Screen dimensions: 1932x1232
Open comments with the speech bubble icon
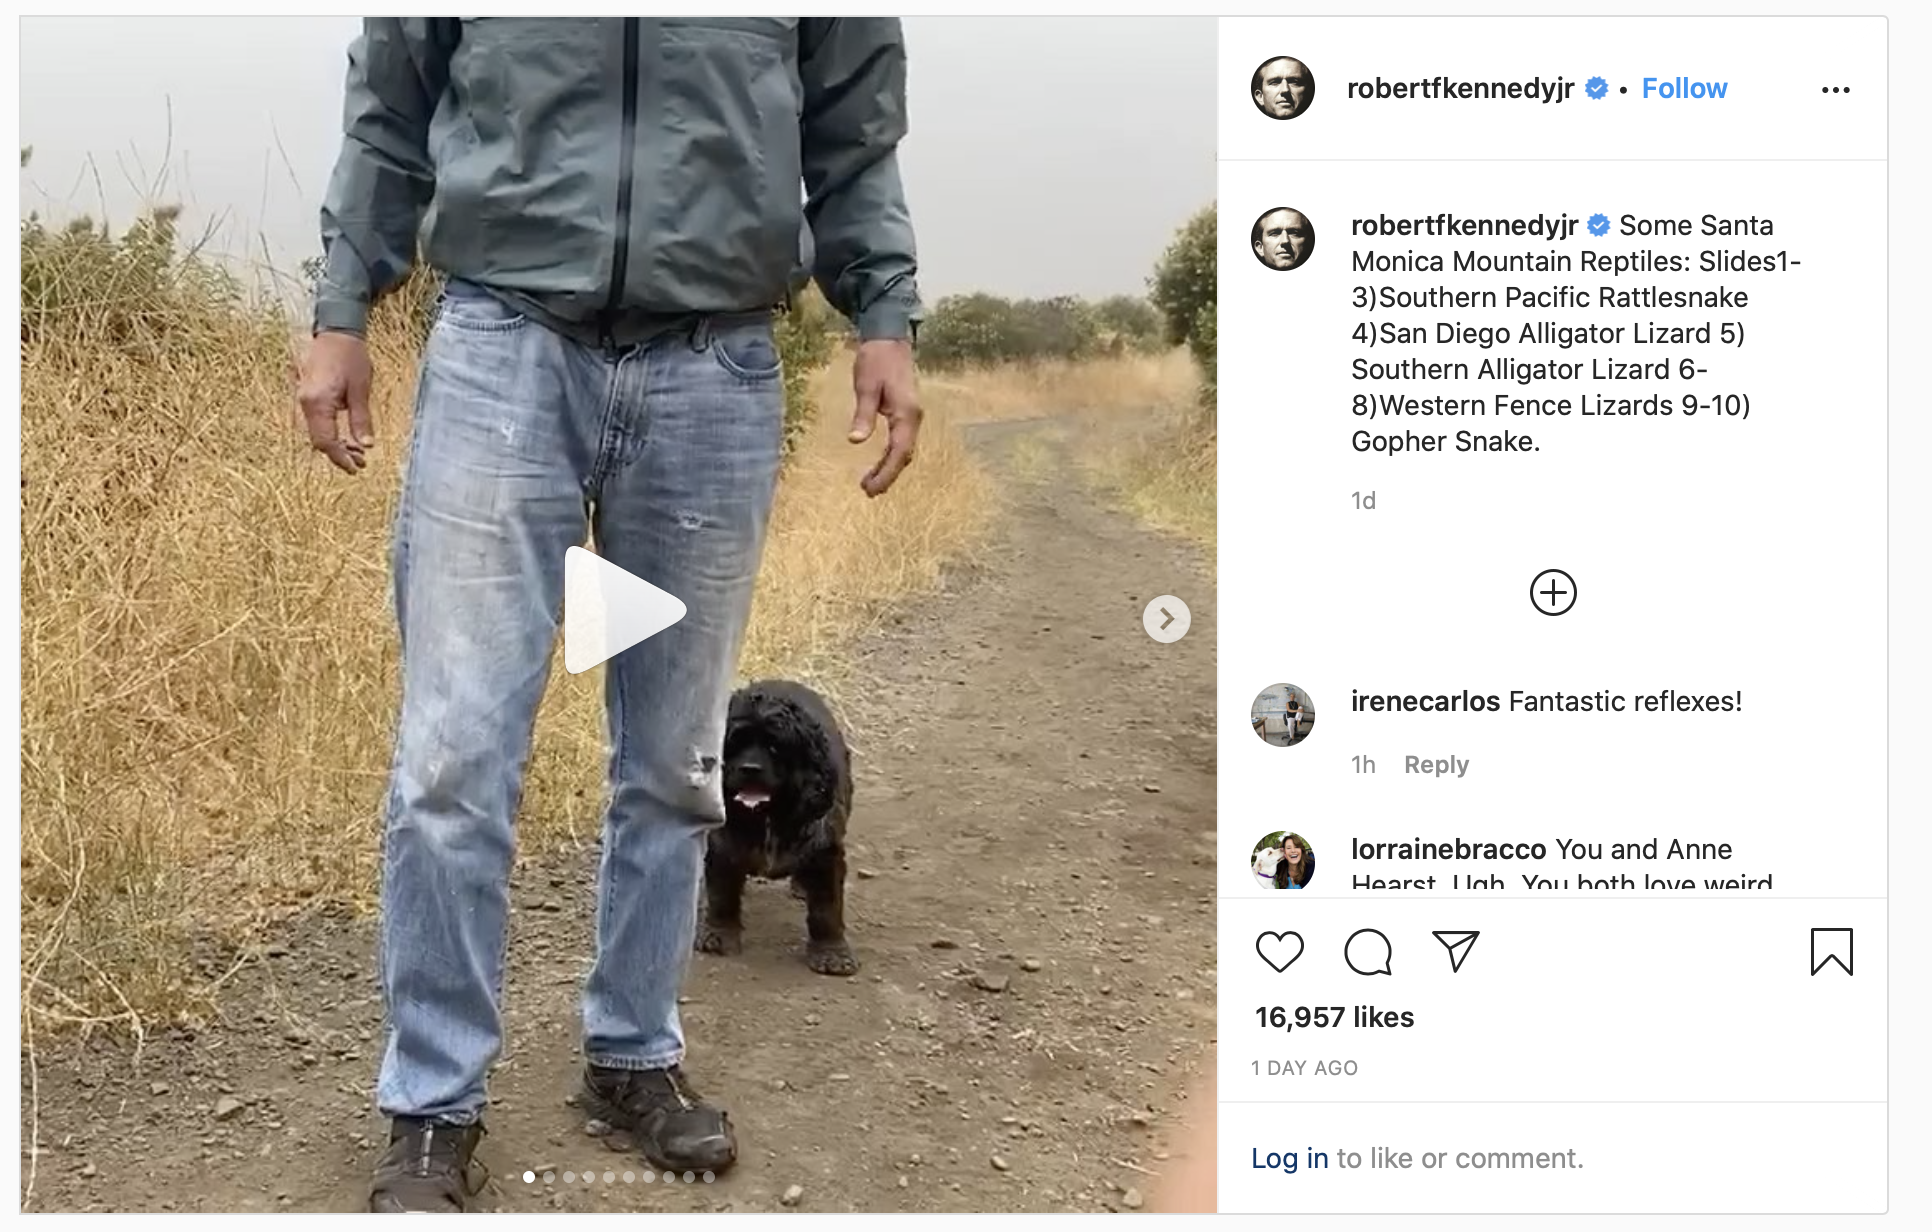click(x=1368, y=951)
